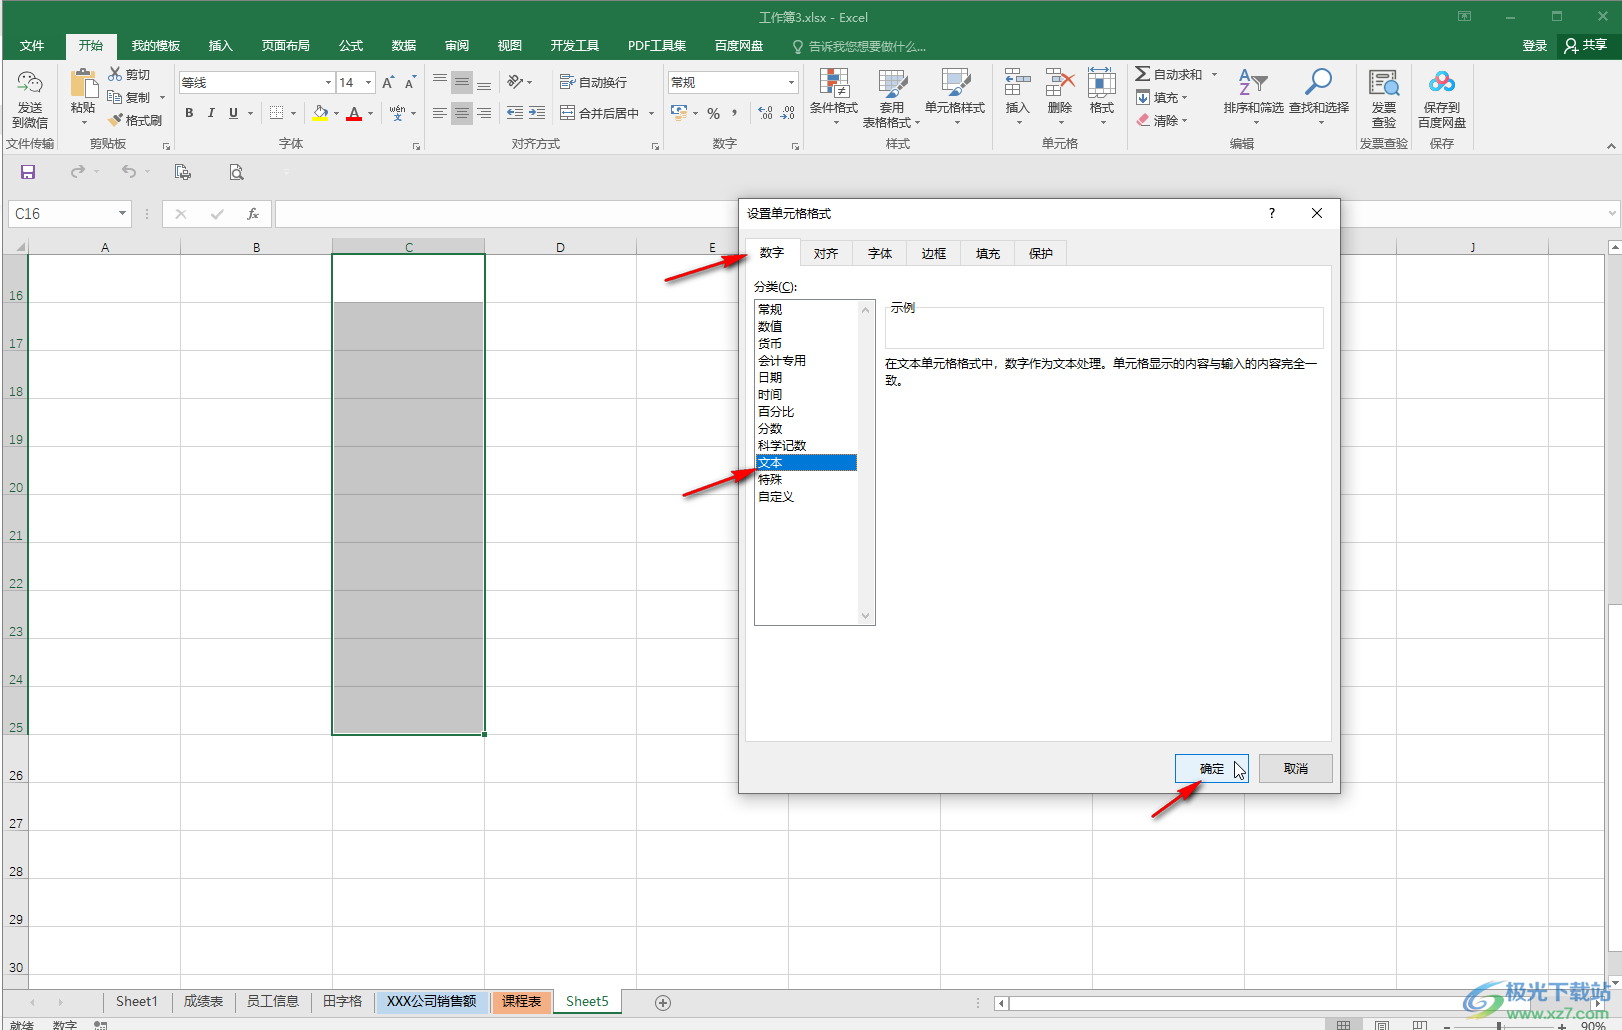Switch to the 边框 tab in the dialog

tap(934, 254)
